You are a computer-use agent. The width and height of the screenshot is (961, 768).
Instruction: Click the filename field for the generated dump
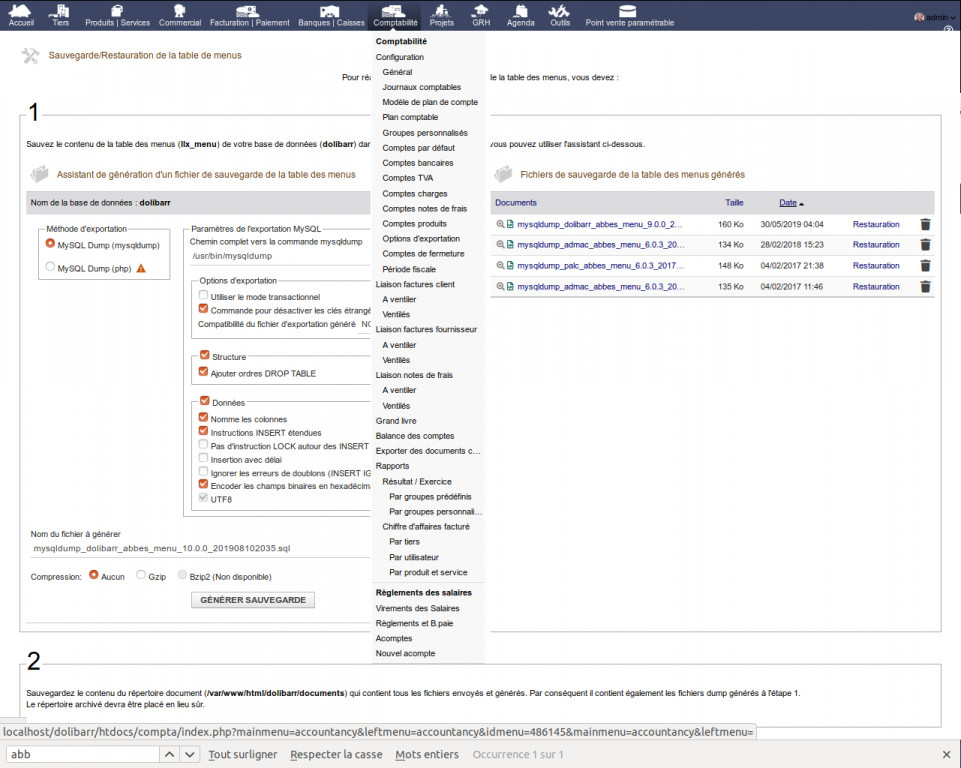pyautogui.click(x=180, y=549)
